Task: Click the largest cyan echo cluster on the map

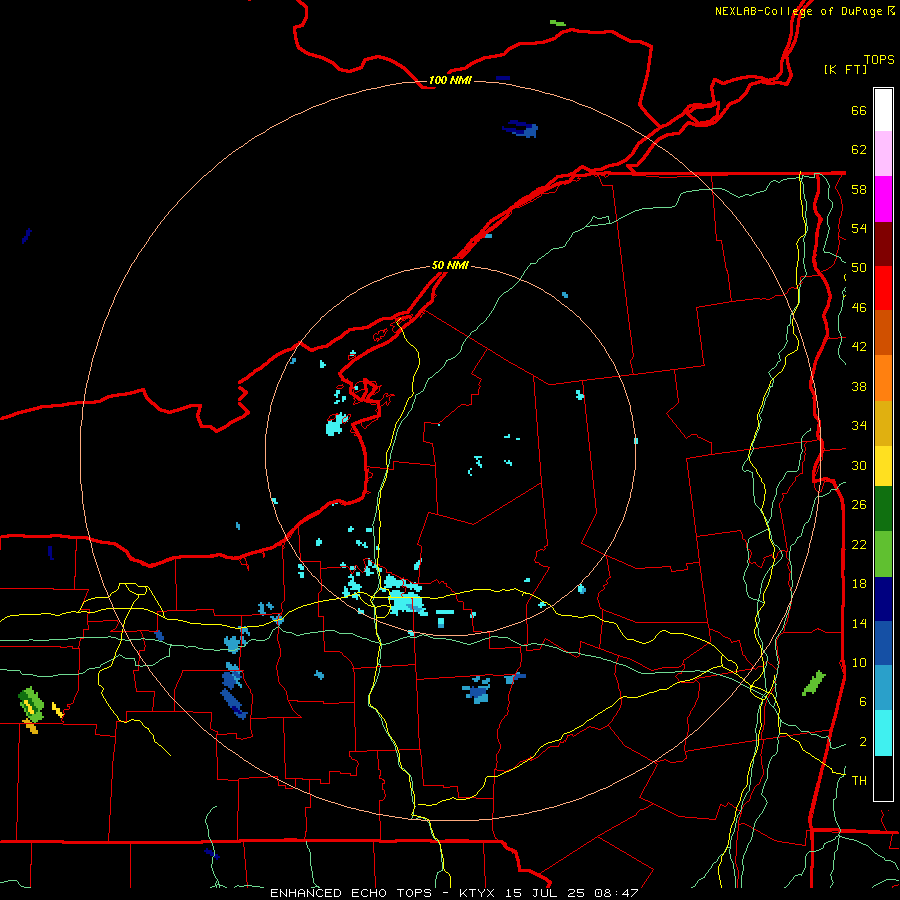Action: click(406, 597)
